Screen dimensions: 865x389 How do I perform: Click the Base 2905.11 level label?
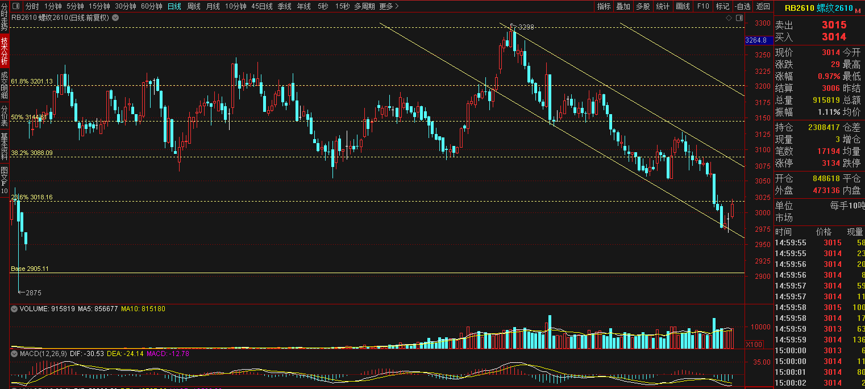click(30, 269)
